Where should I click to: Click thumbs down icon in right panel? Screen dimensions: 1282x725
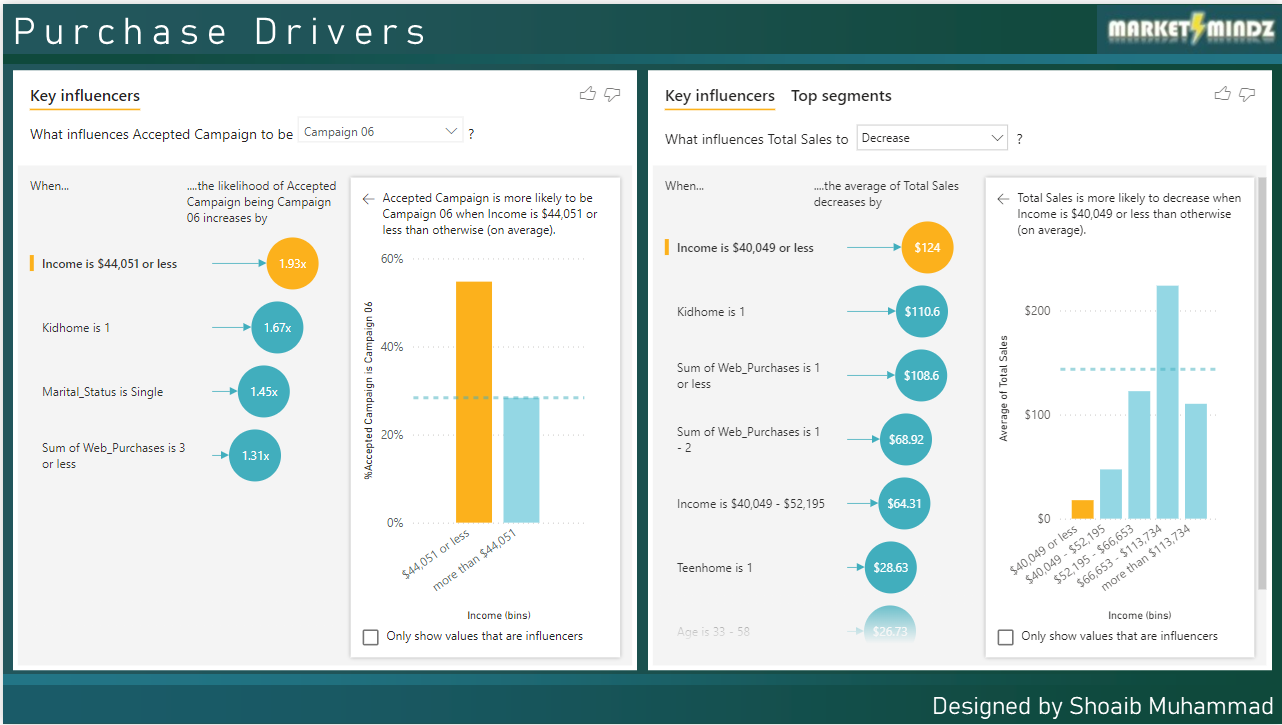click(1247, 94)
